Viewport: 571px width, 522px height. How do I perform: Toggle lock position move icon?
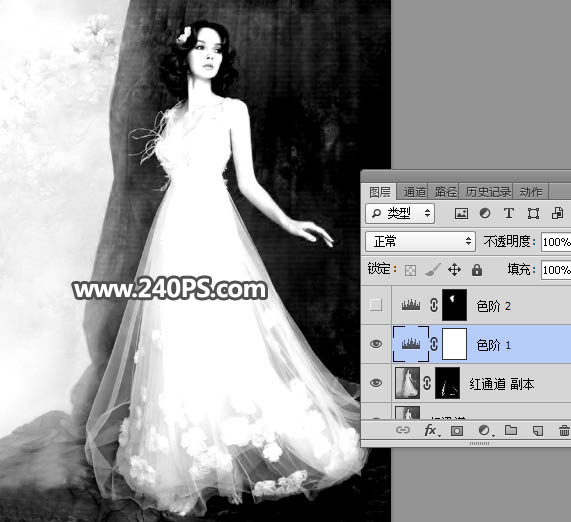[454, 270]
